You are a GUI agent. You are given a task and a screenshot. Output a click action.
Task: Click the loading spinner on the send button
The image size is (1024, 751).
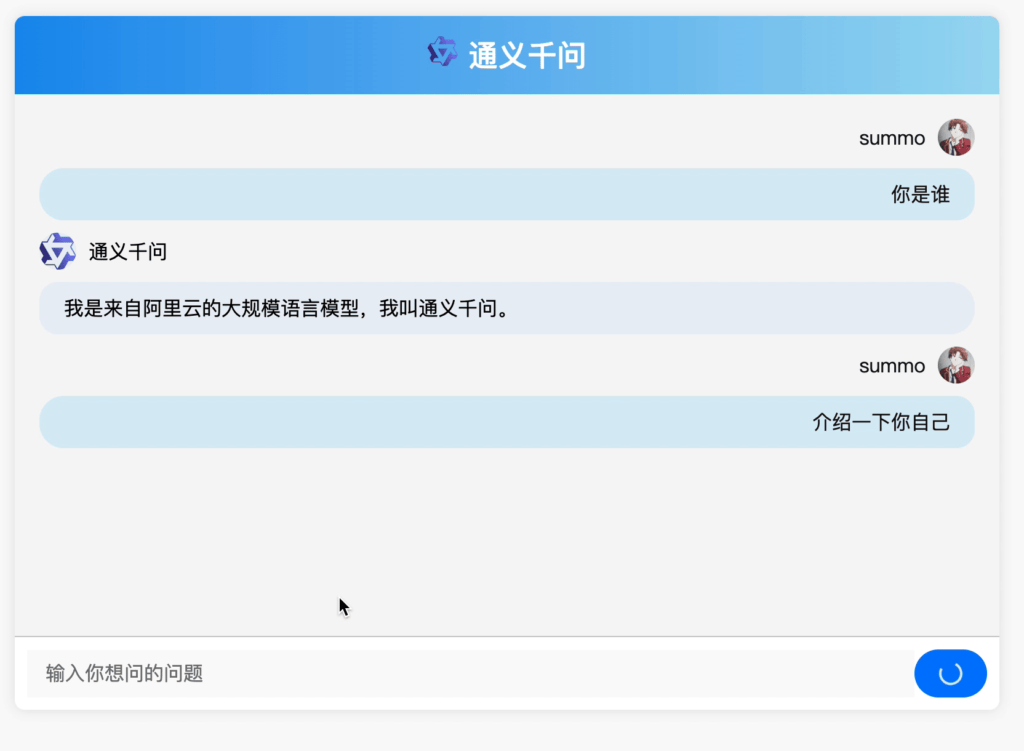(950, 673)
